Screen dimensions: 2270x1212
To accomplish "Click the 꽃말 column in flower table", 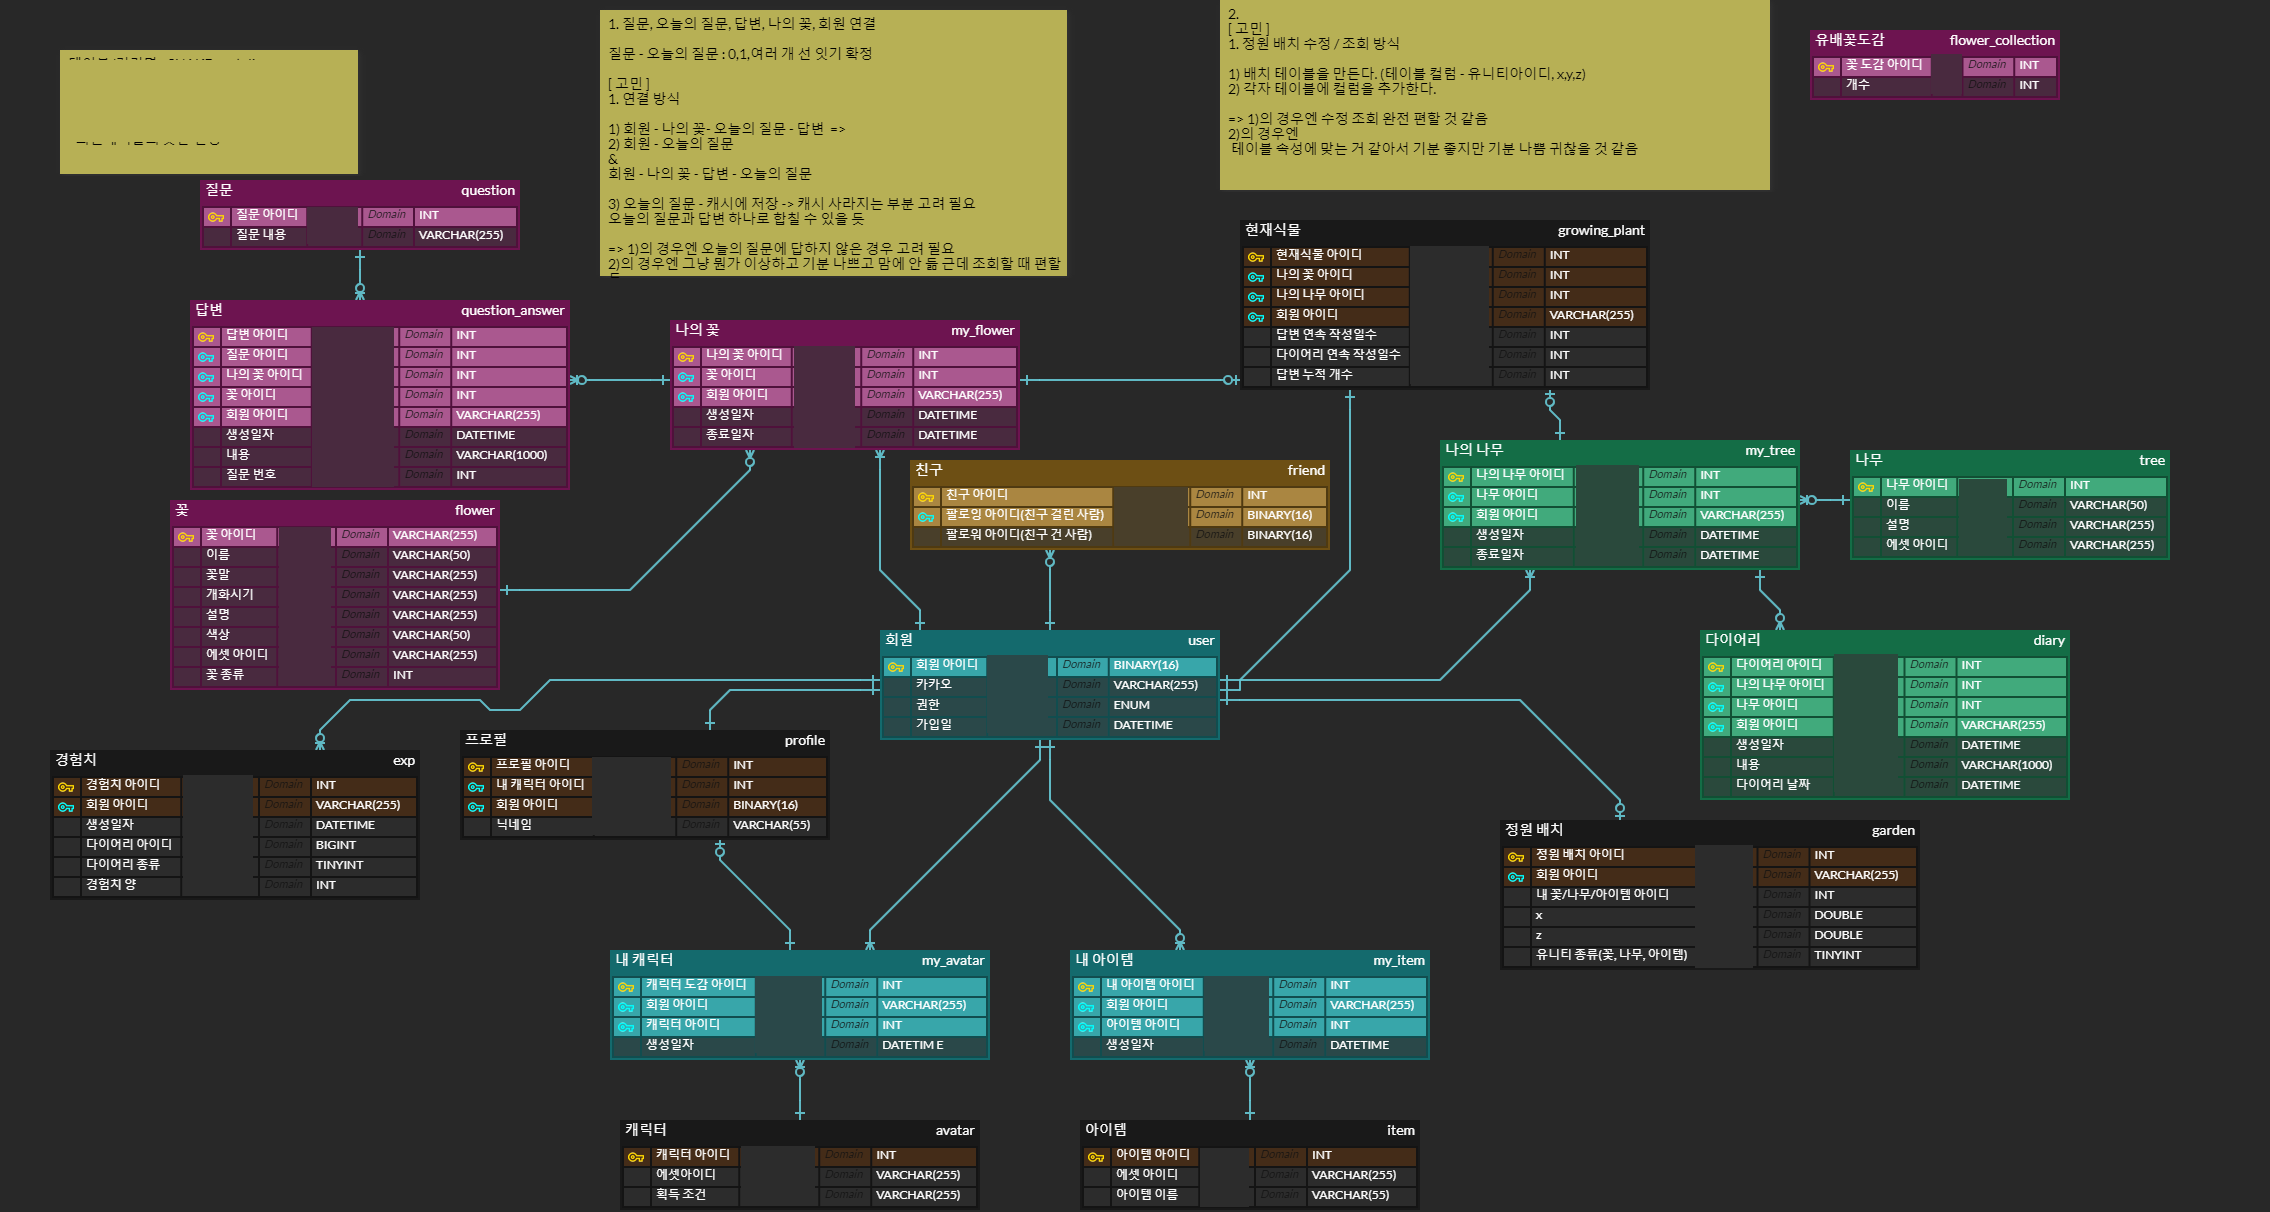I will [218, 575].
